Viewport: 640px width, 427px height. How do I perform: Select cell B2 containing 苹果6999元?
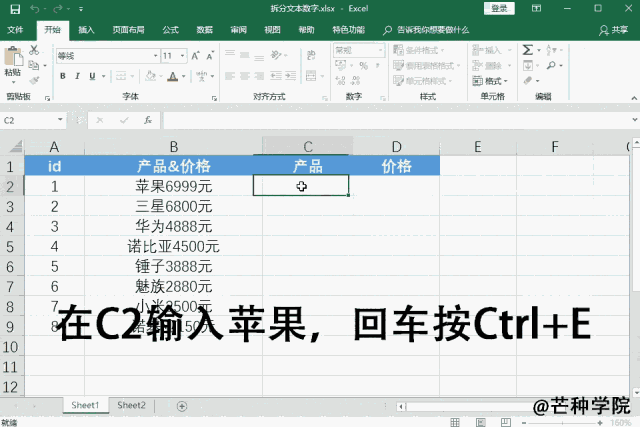[174, 185]
